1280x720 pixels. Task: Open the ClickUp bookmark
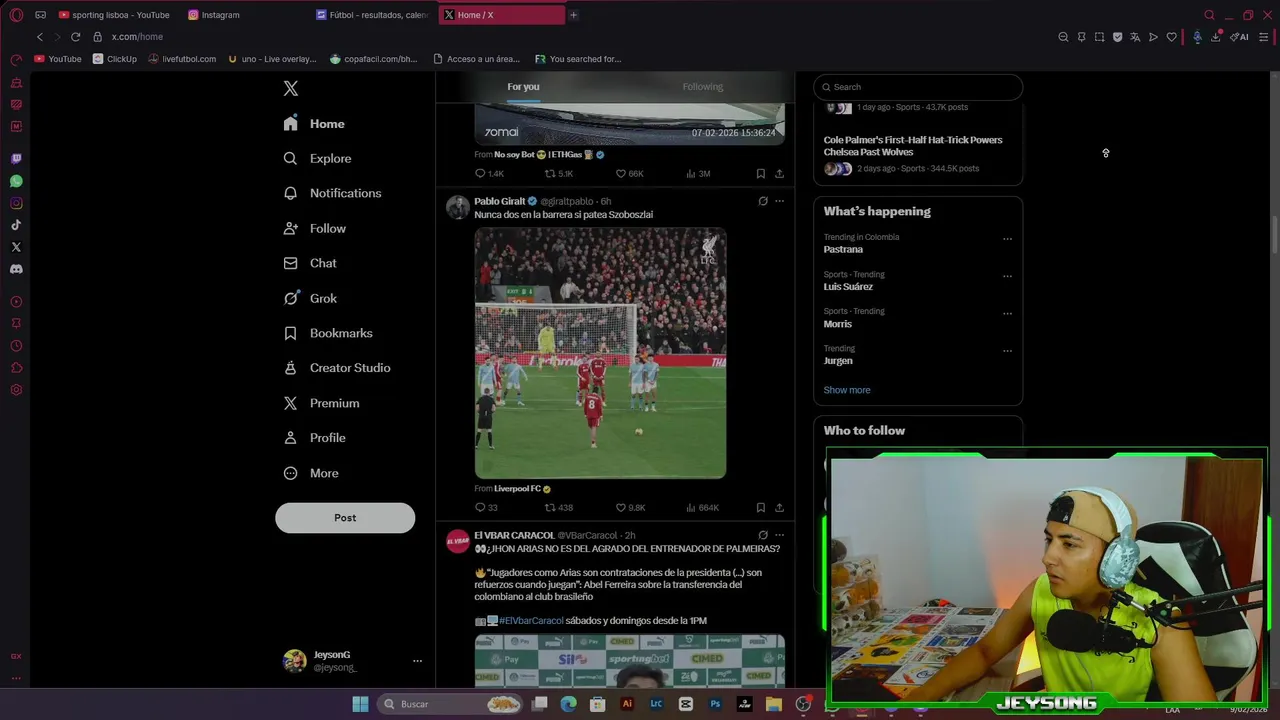coord(114,59)
